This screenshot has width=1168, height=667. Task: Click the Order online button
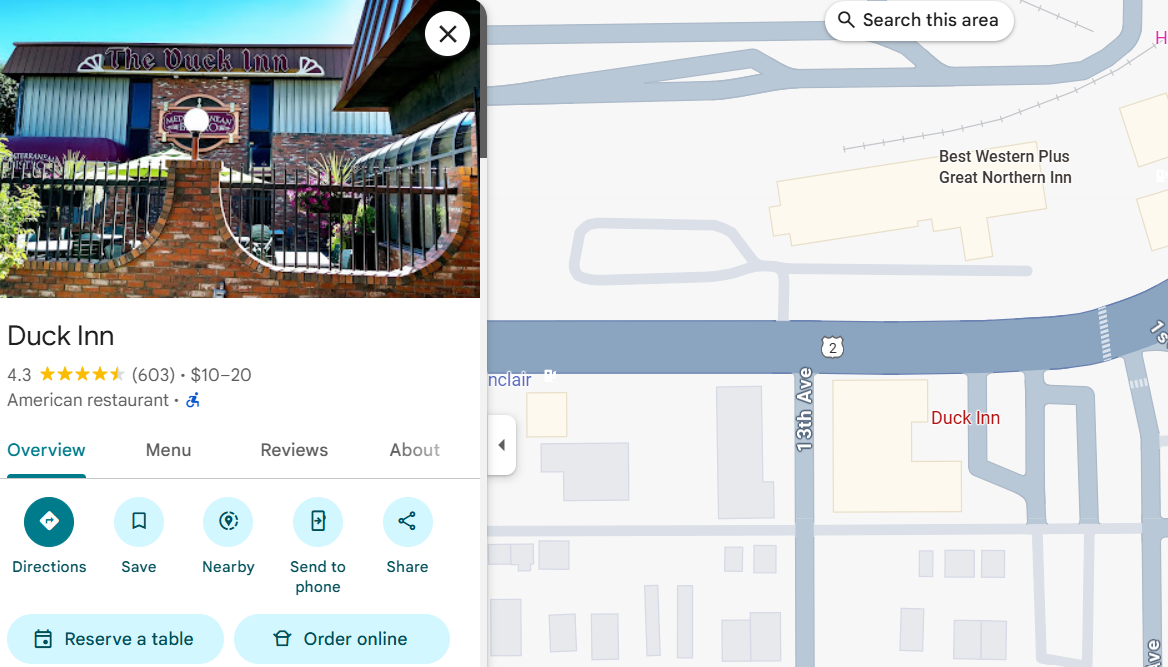pos(342,639)
